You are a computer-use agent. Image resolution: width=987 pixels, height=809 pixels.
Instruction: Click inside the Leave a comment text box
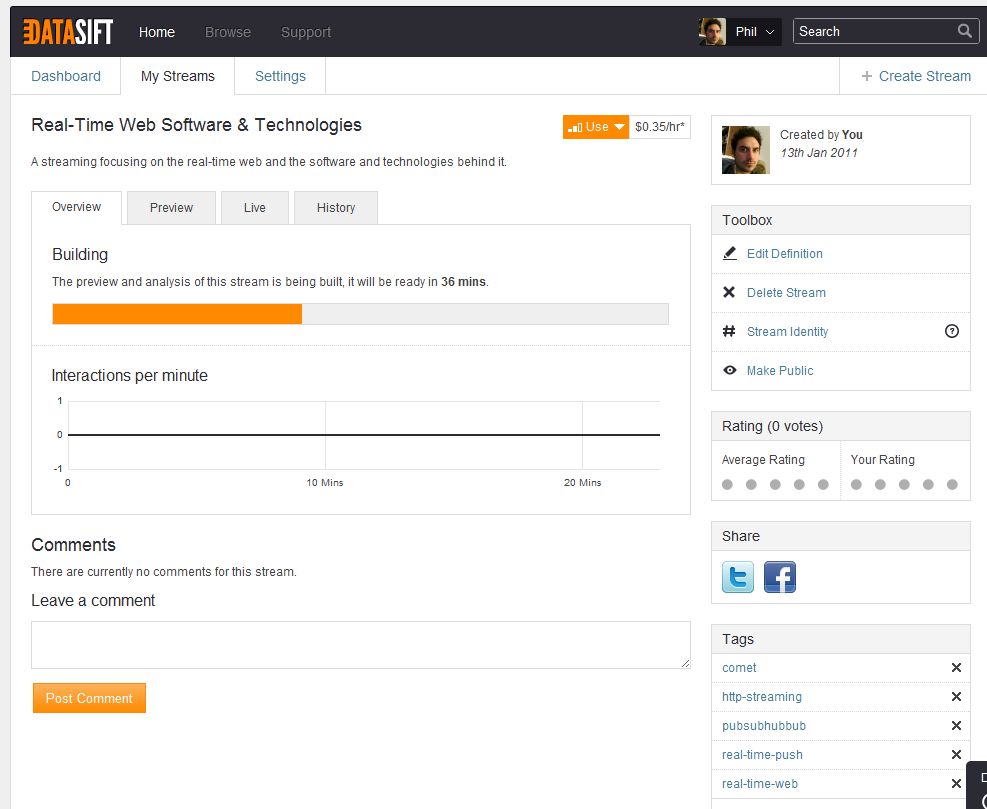(x=361, y=645)
